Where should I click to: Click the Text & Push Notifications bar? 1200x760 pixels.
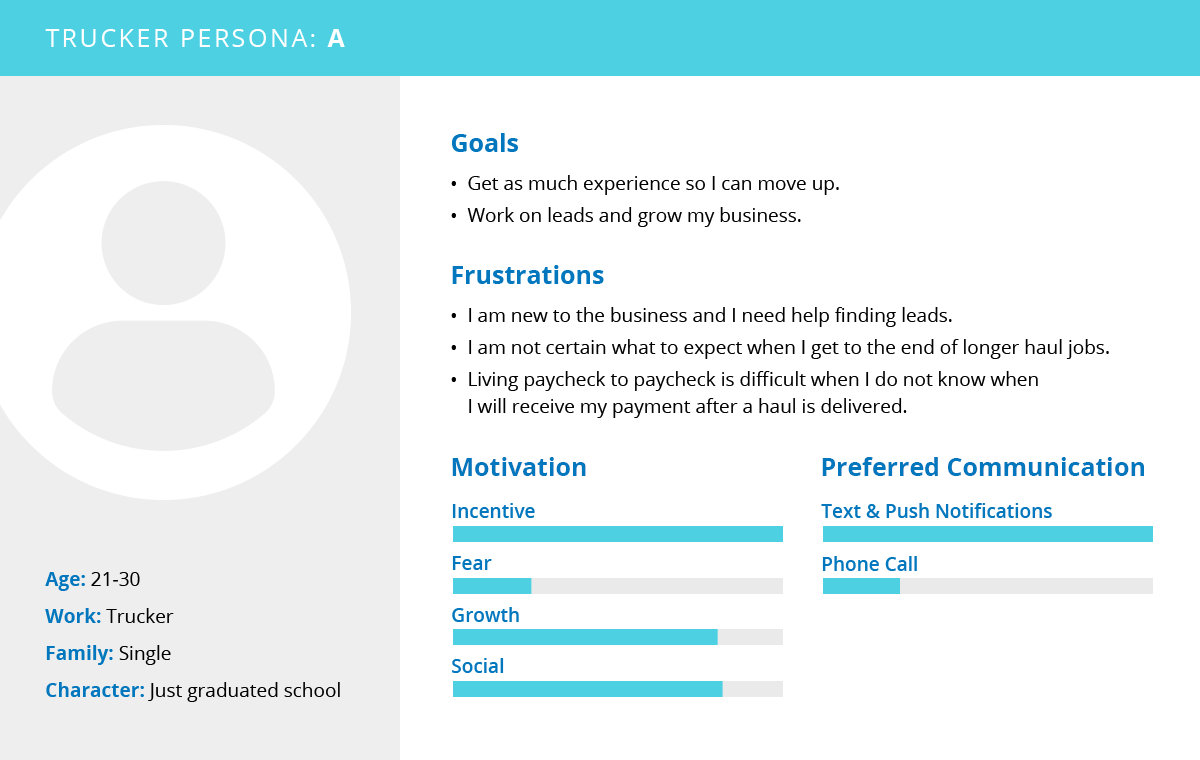tap(988, 534)
